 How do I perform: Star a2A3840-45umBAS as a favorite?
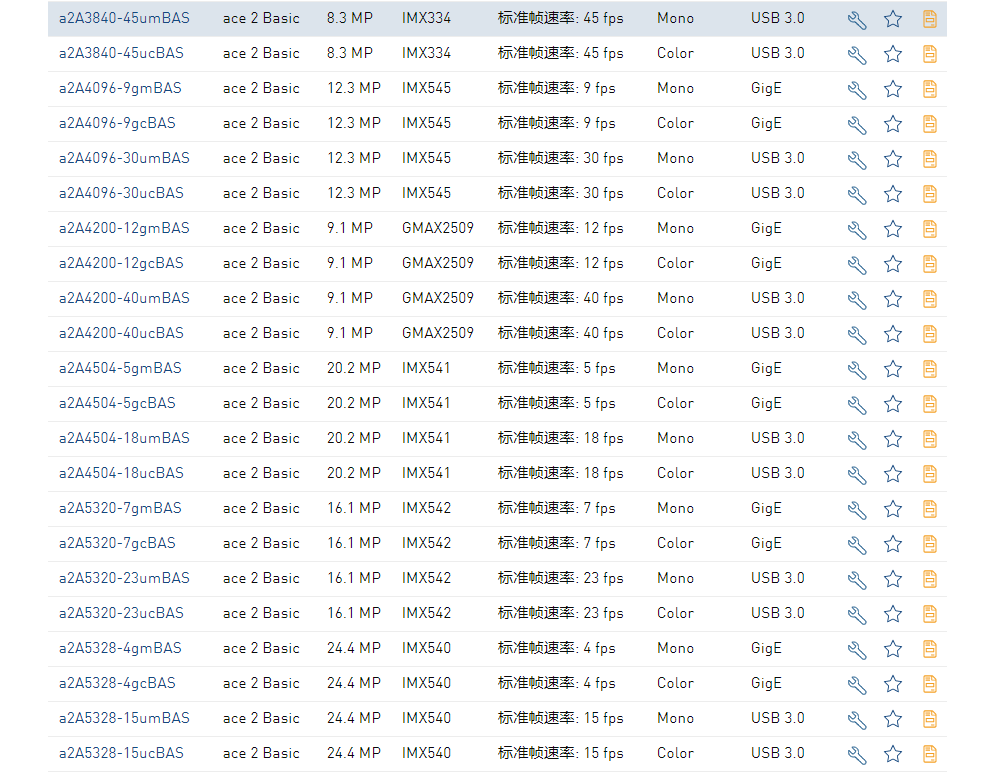click(893, 19)
